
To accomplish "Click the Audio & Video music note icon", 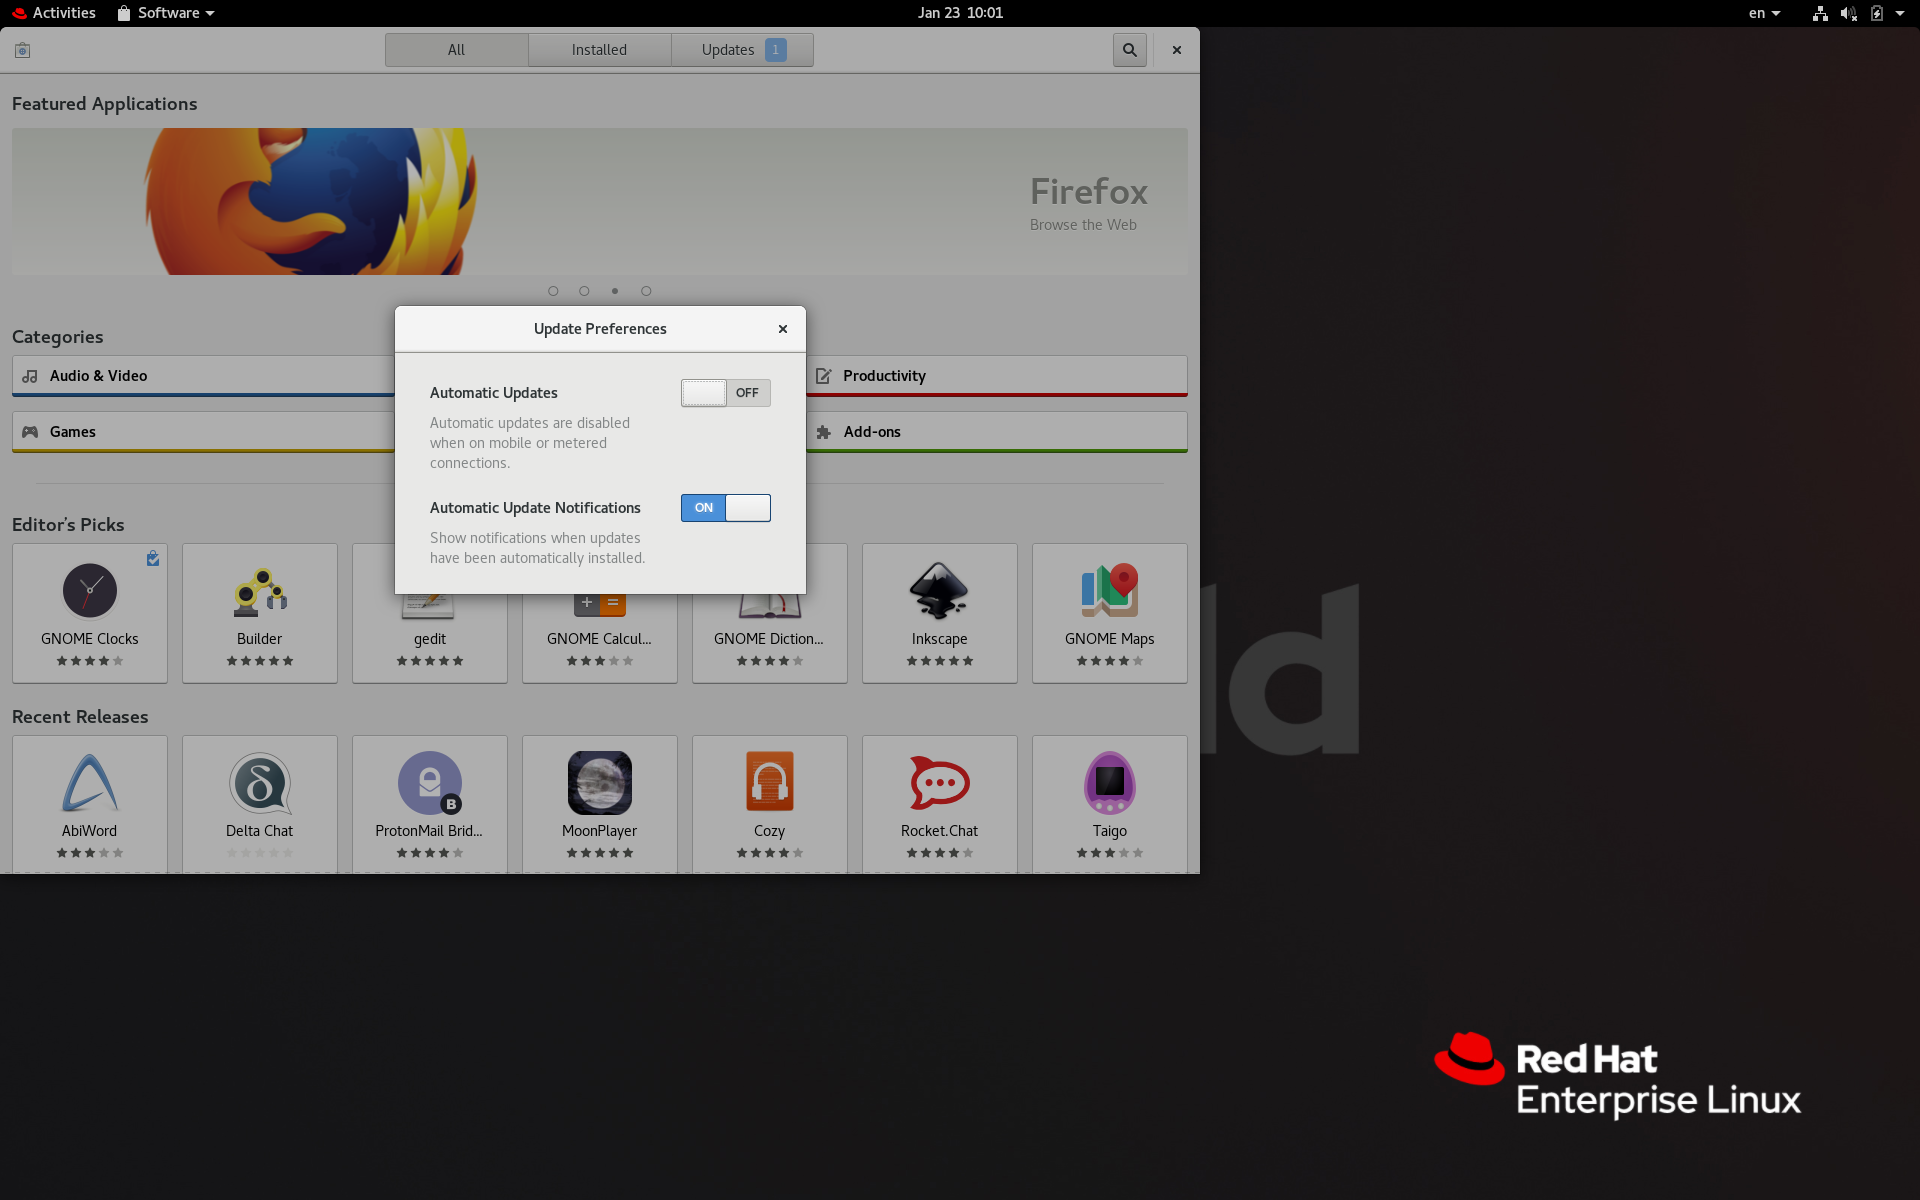I will [30, 376].
